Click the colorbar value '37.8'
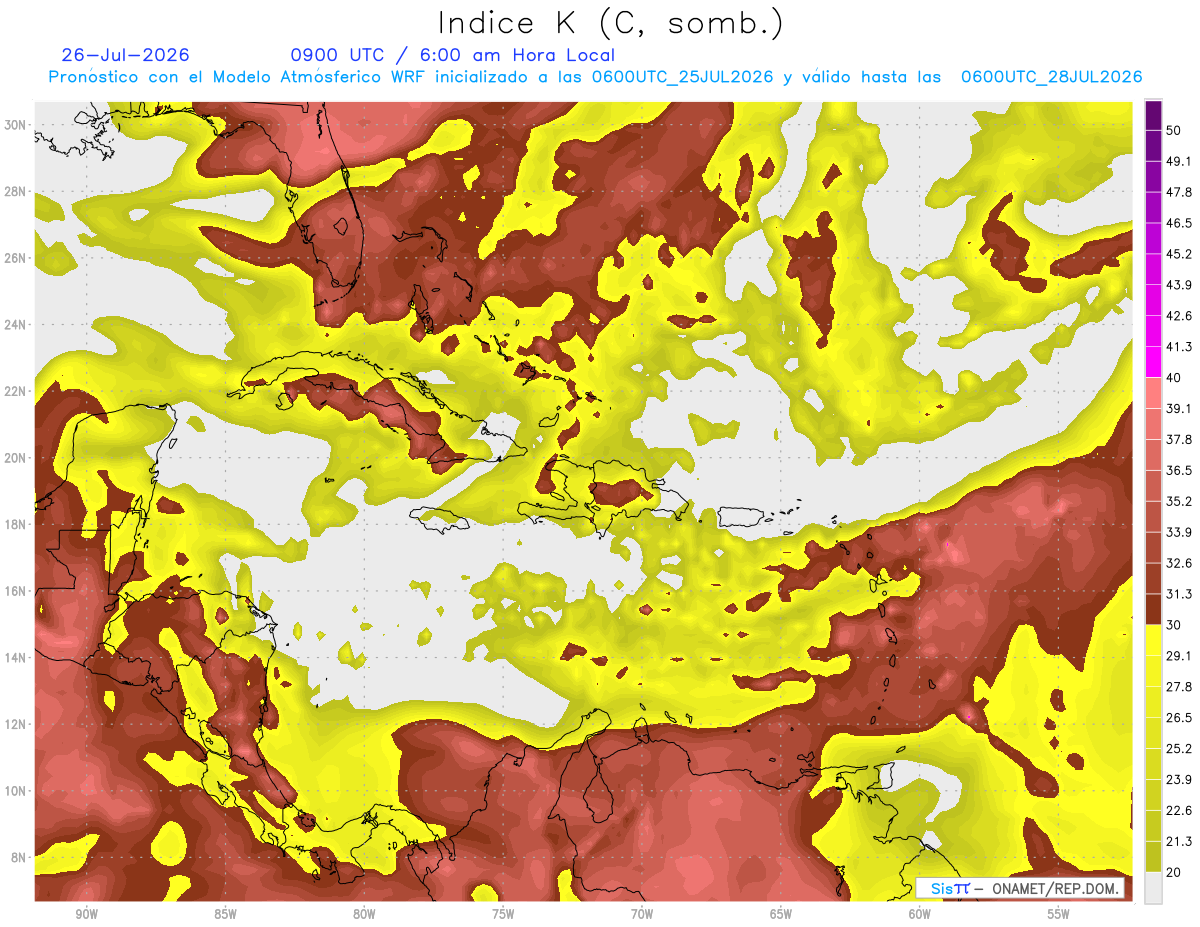1200x927 pixels. pyautogui.click(x=1179, y=439)
